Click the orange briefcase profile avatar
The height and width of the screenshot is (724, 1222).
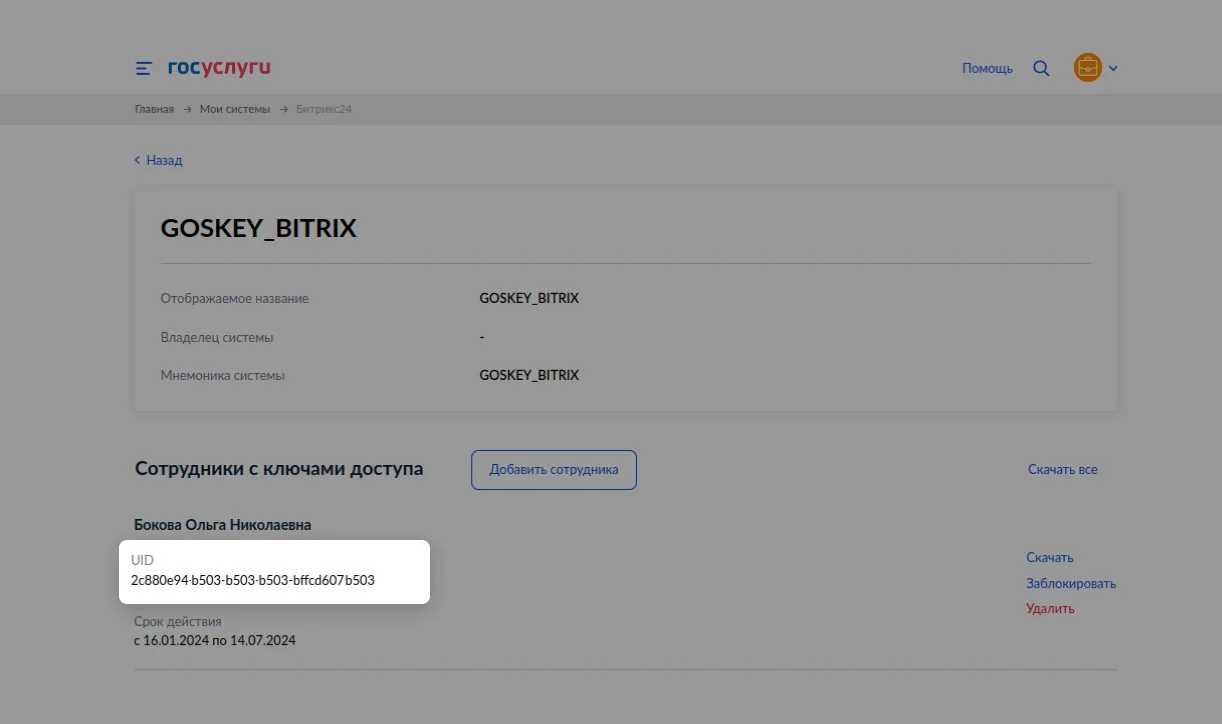pos(1088,68)
